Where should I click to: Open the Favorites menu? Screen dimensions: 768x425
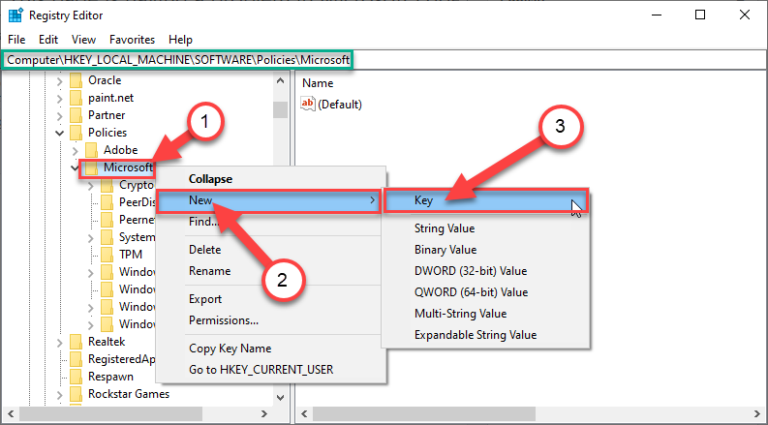(132, 39)
